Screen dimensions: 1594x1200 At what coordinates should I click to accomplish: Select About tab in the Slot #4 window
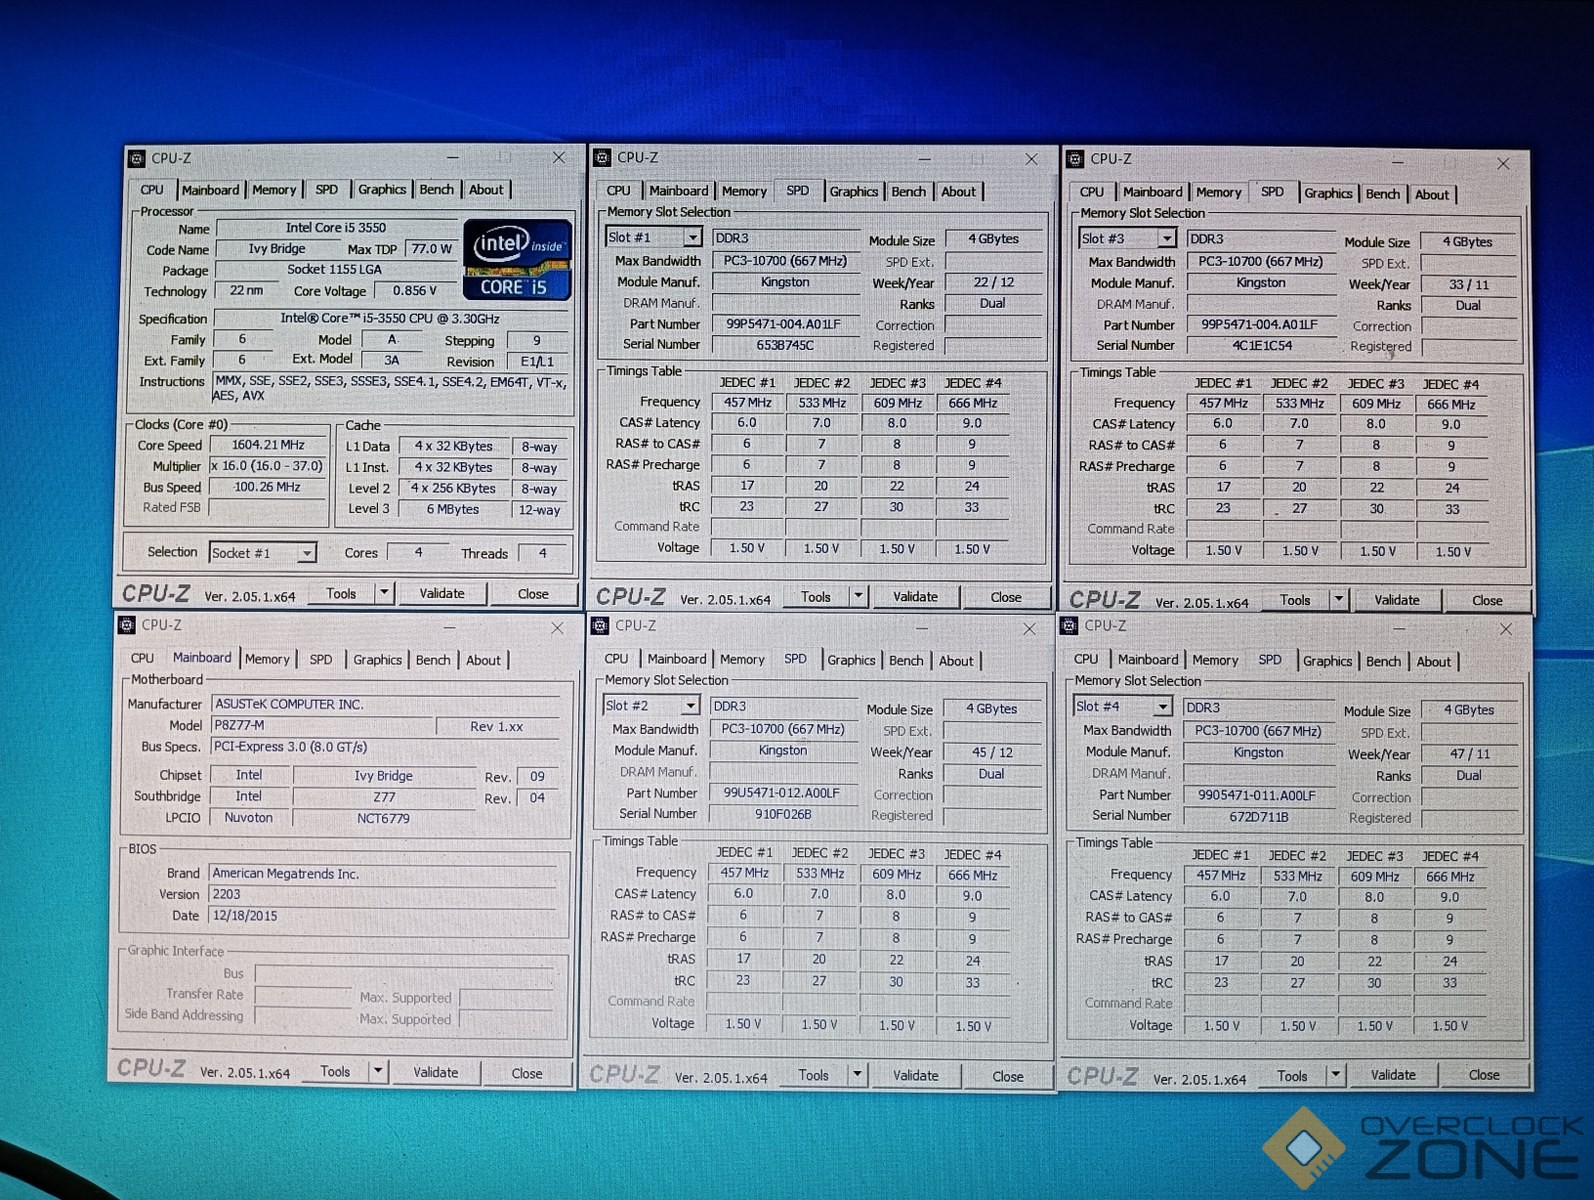(1433, 661)
